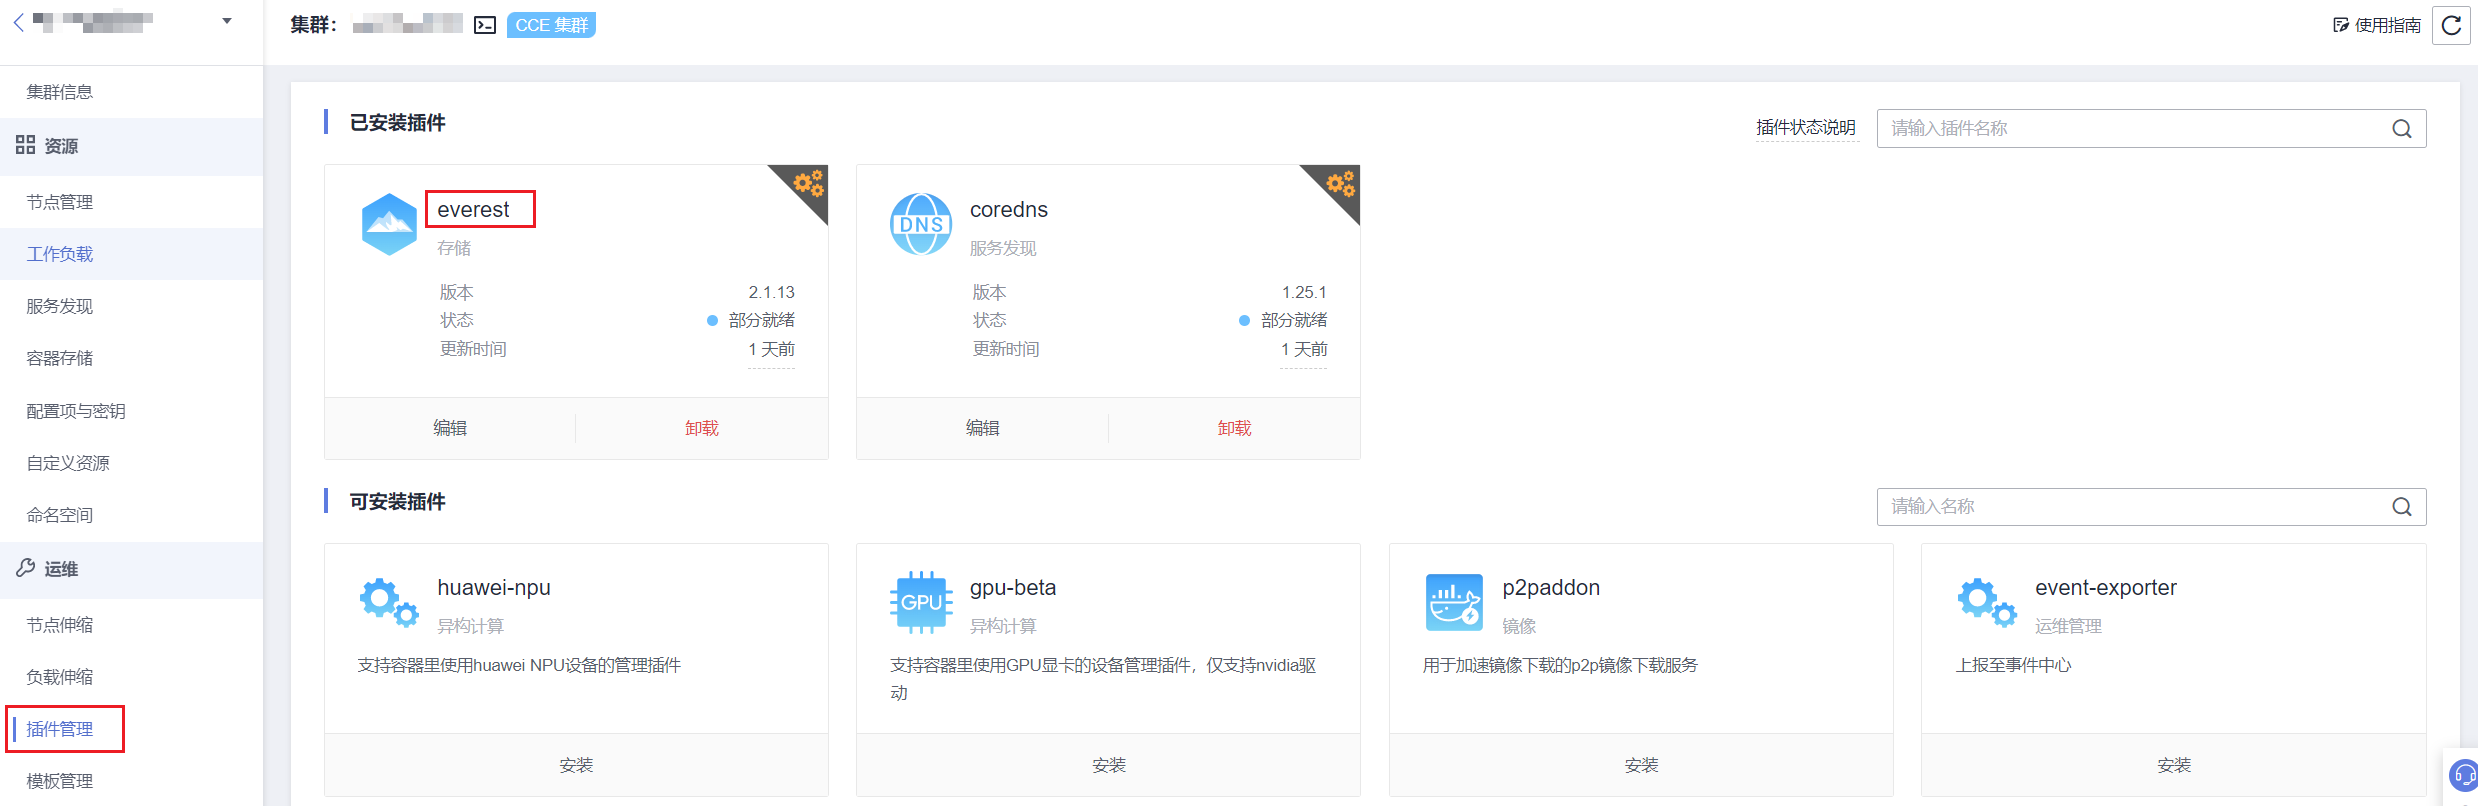Click the CCE 集群 tag
Viewport: 2478px width, 806px height.
(551, 25)
